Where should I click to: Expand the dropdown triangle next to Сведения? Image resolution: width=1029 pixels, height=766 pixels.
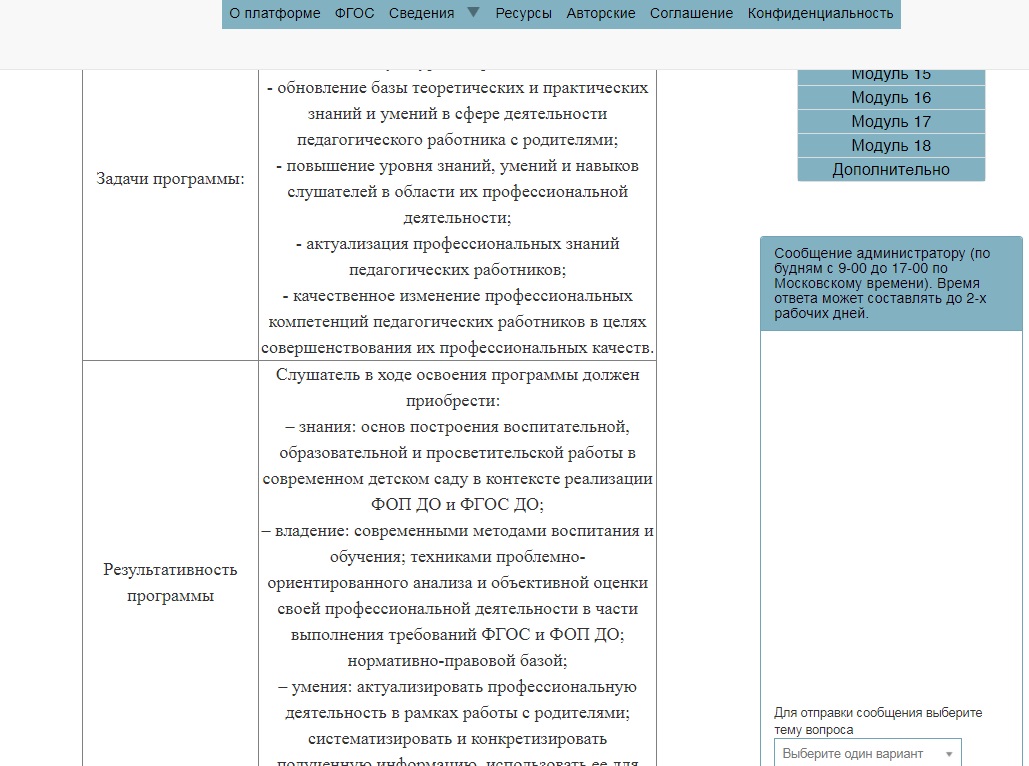click(x=474, y=12)
